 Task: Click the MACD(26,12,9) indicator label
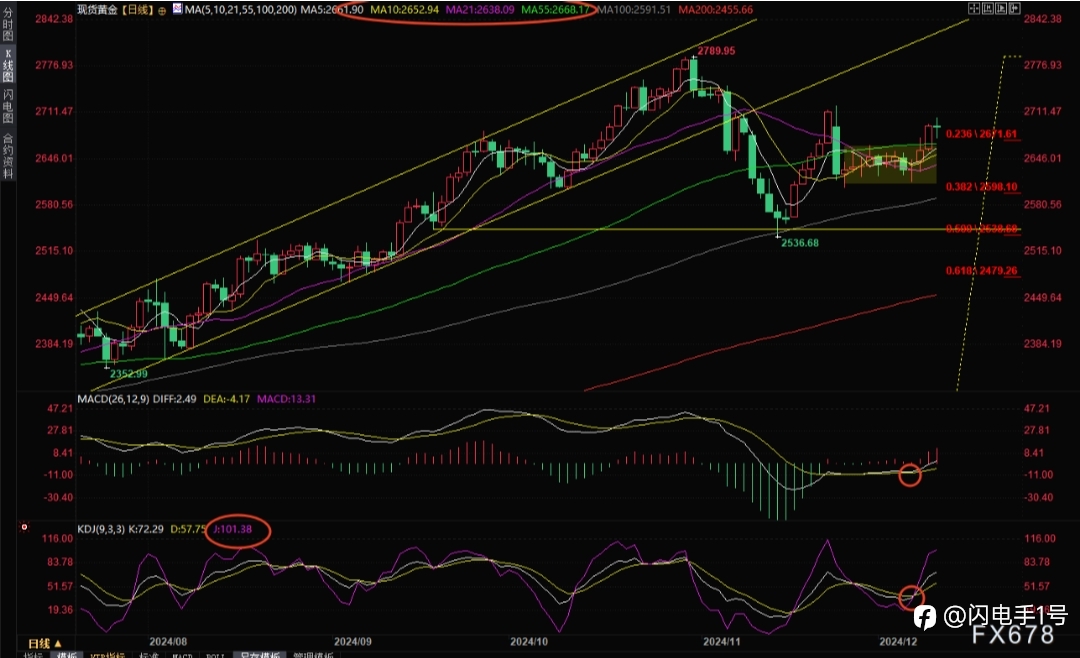[113, 399]
